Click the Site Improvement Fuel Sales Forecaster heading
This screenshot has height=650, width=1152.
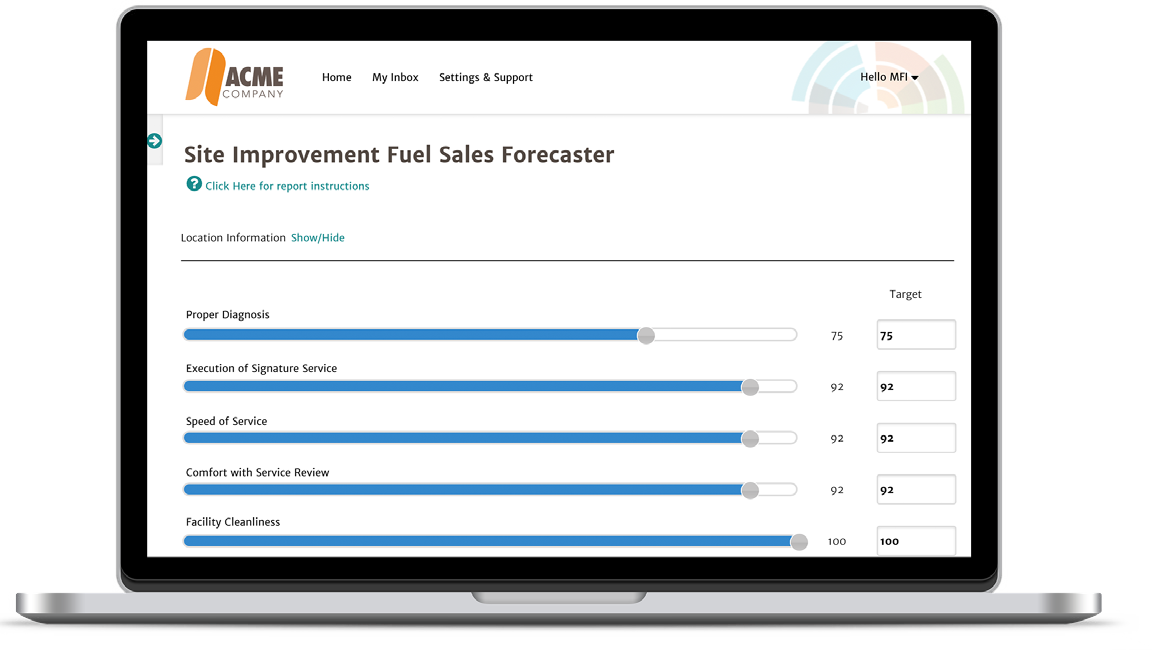[x=398, y=155]
